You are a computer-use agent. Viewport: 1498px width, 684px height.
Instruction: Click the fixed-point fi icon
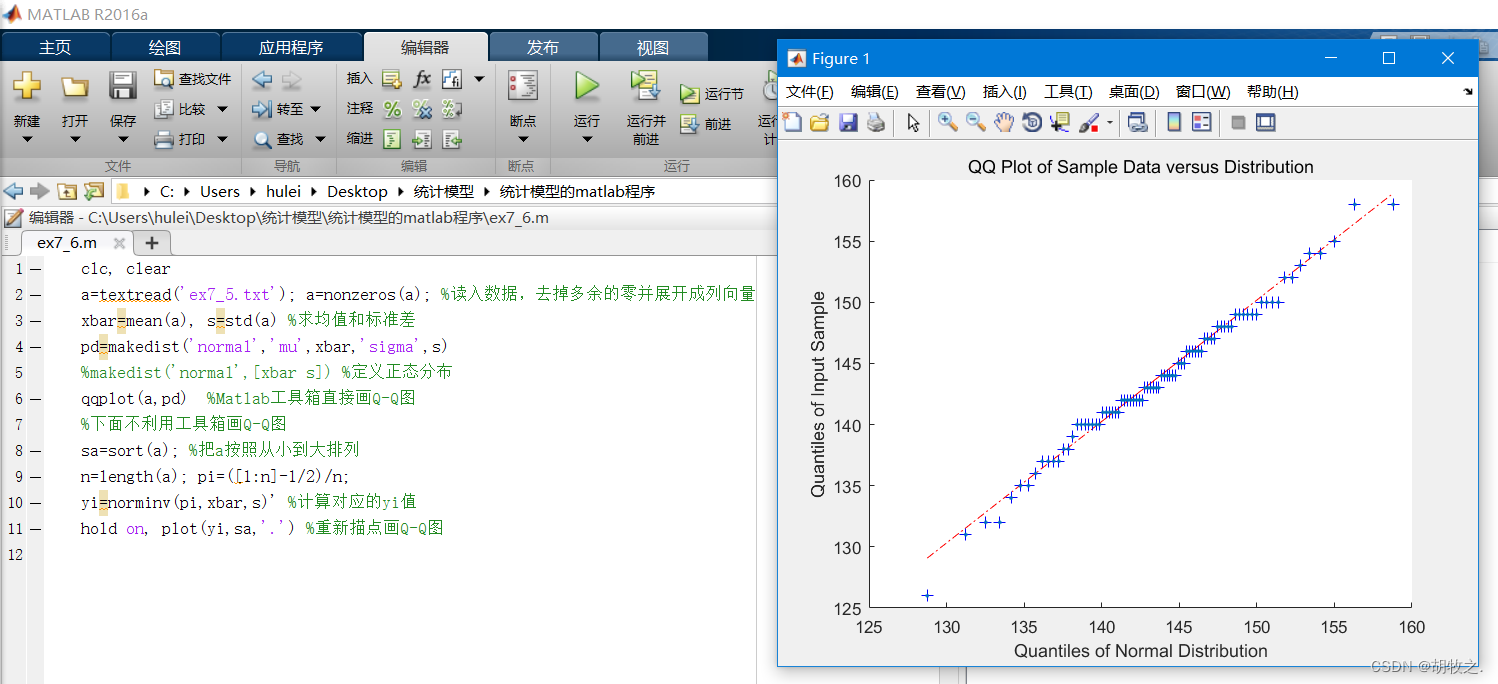(x=452, y=79)
